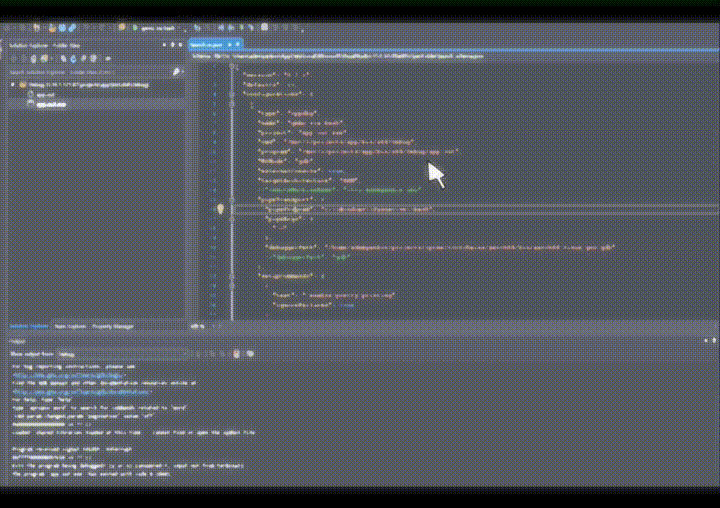
Task: Switch to the Property Manager tab
Action: coord(113,326)
